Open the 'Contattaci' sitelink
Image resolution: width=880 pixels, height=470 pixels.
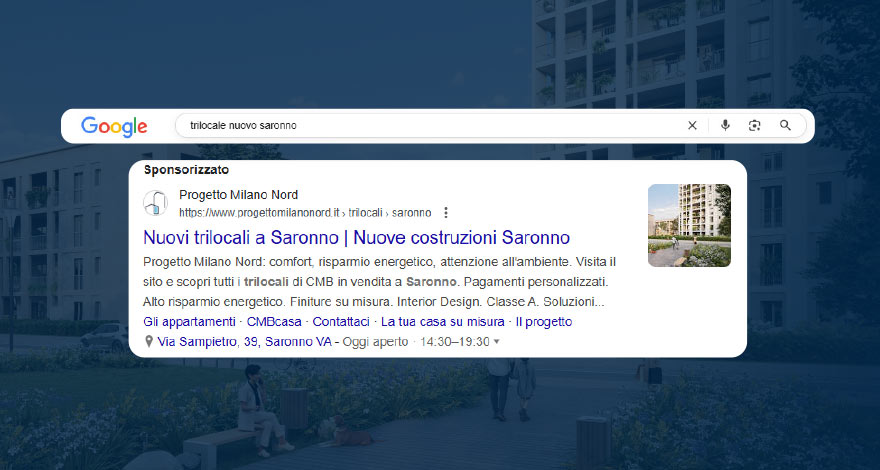(x=341, y=322)
